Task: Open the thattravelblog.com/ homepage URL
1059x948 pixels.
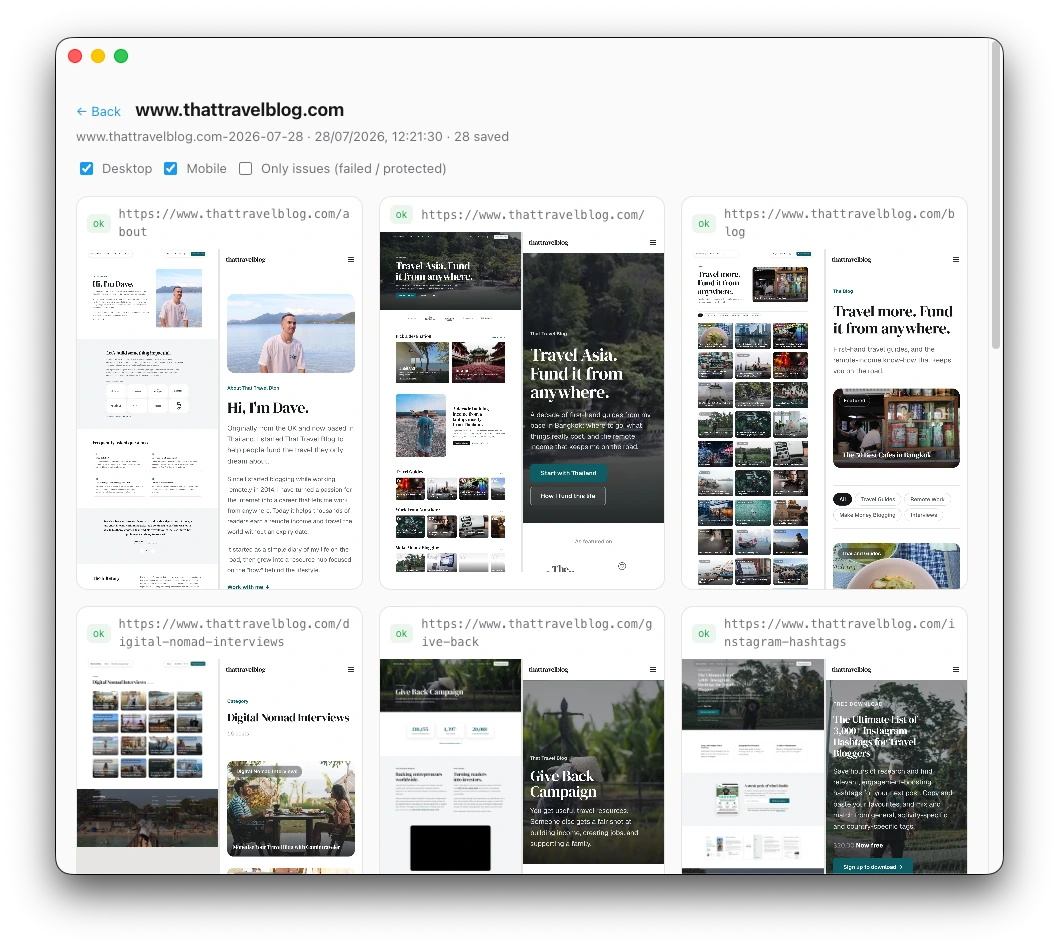Action: point(533,215)
